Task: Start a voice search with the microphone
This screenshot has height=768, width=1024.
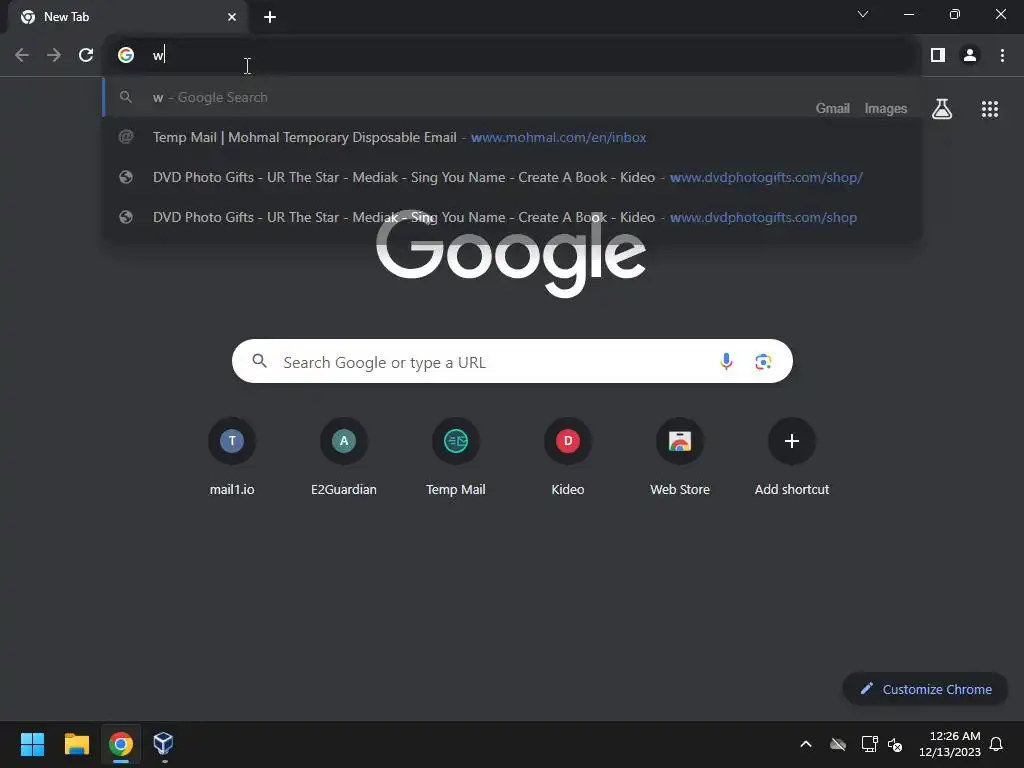Action: click(726, 361)
